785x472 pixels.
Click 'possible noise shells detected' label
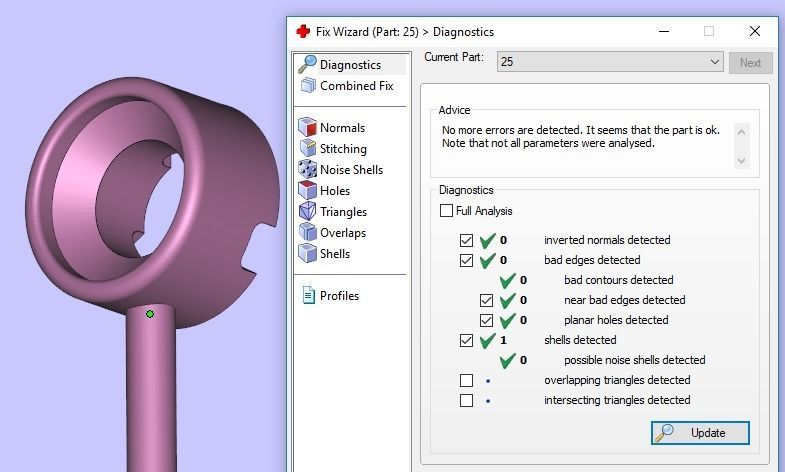tap(634, 360)
